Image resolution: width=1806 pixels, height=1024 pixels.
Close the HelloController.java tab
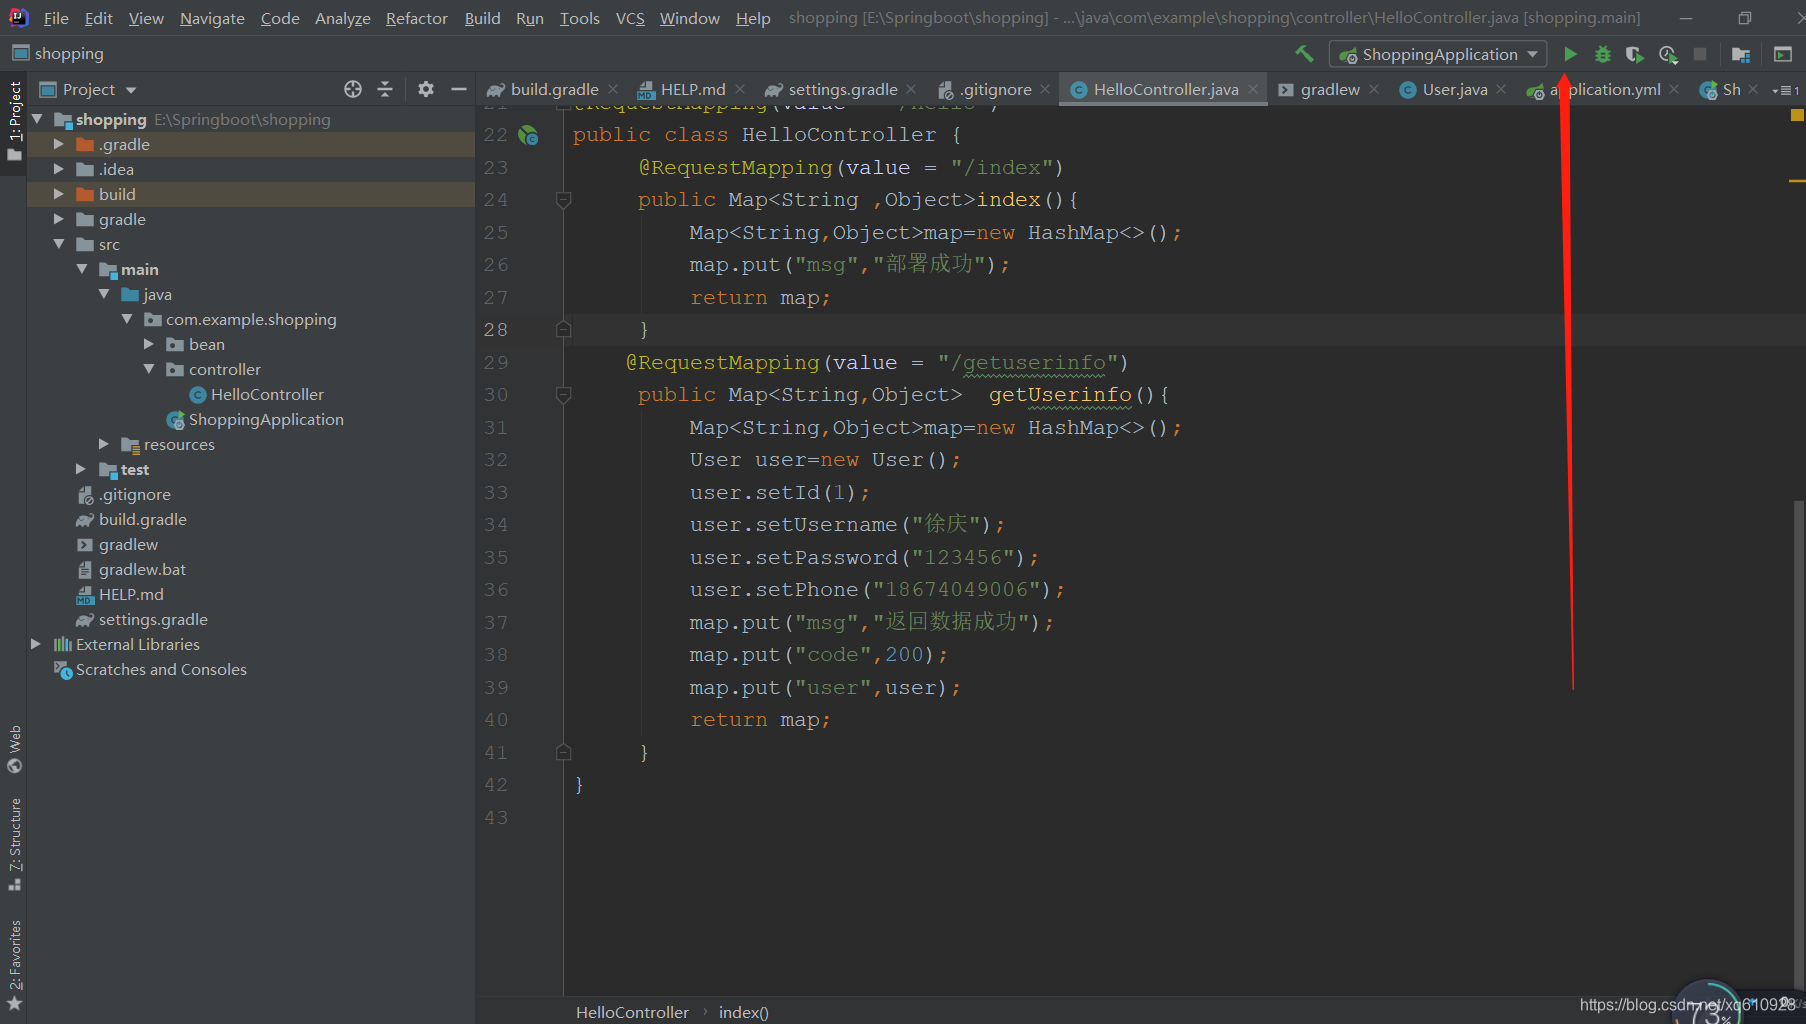pos(1254,89)
